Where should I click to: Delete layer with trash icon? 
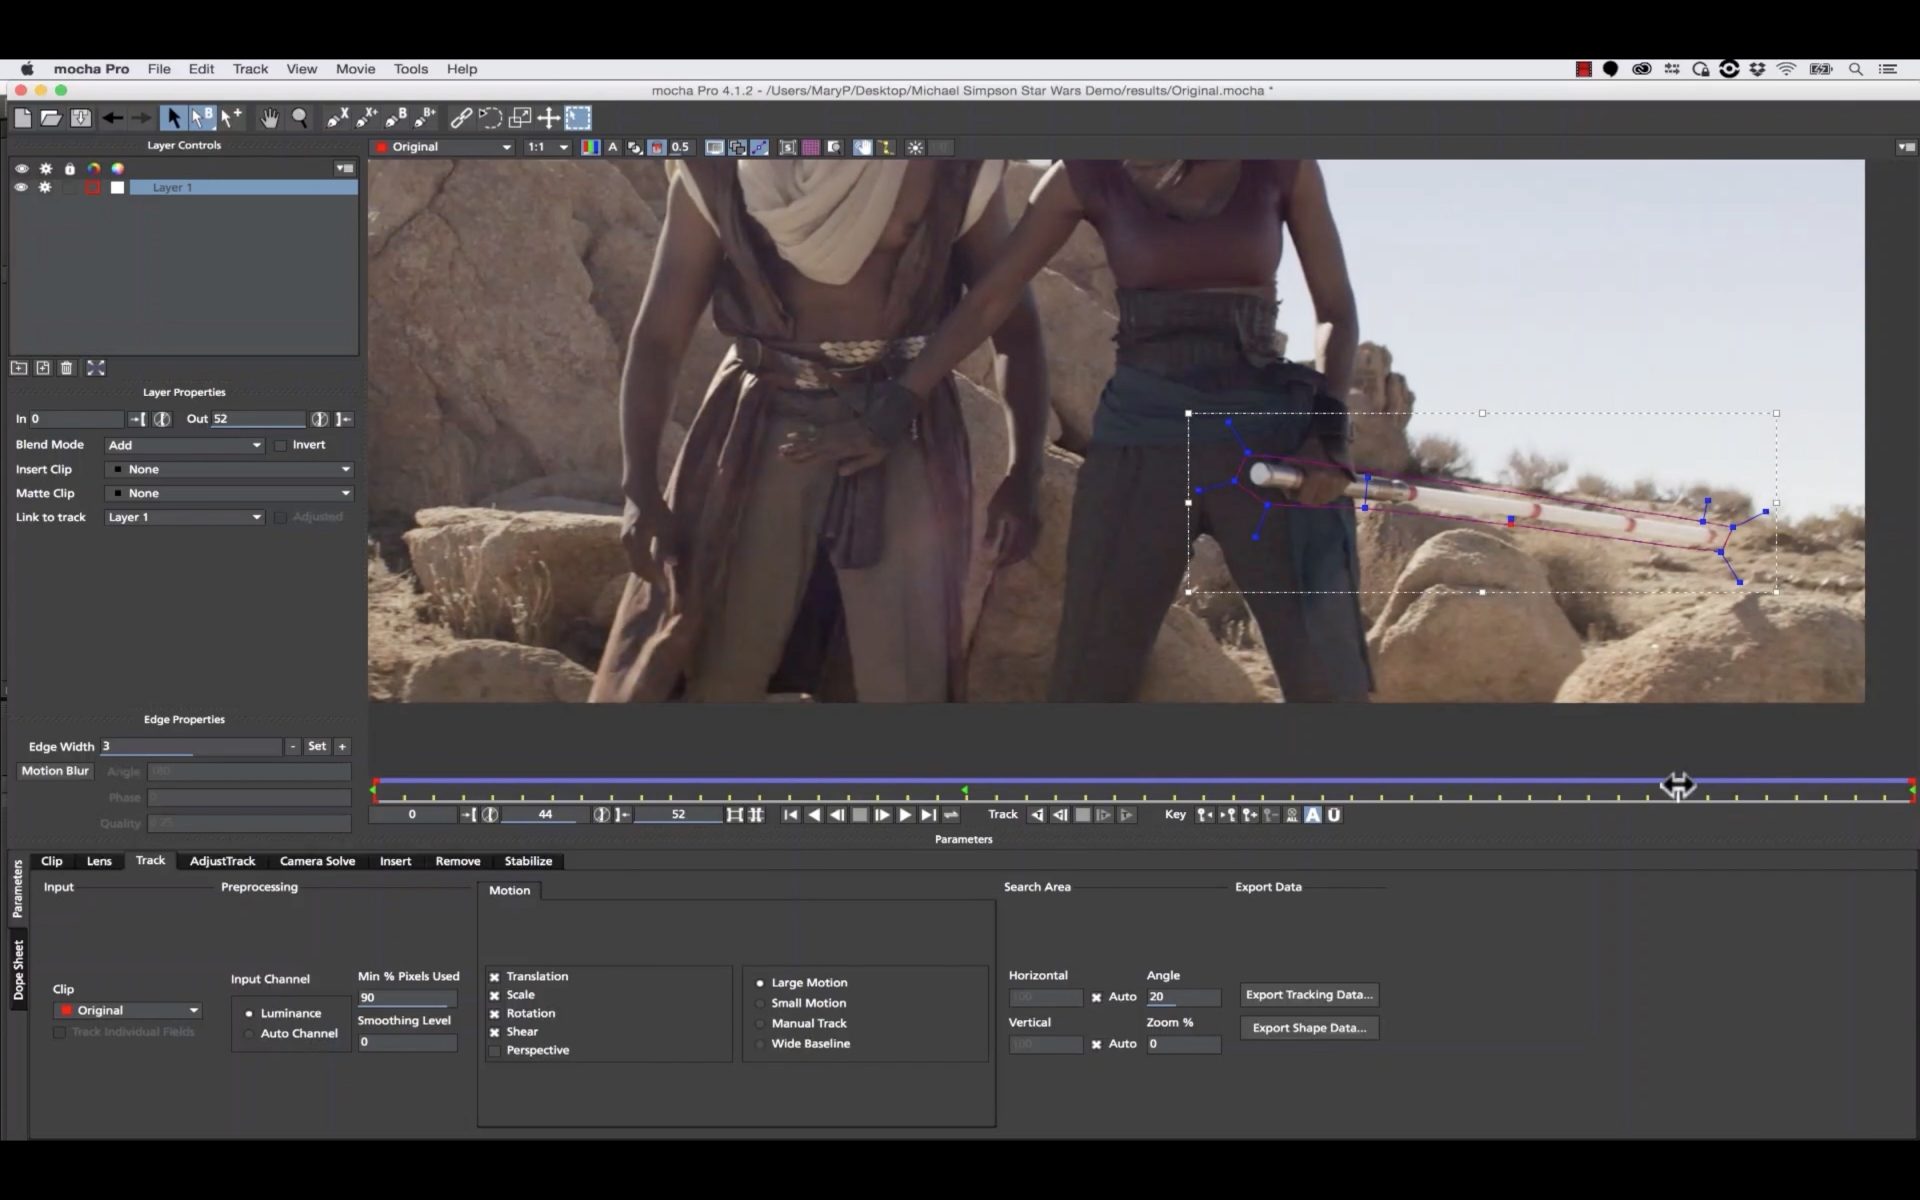coord(67,368)
